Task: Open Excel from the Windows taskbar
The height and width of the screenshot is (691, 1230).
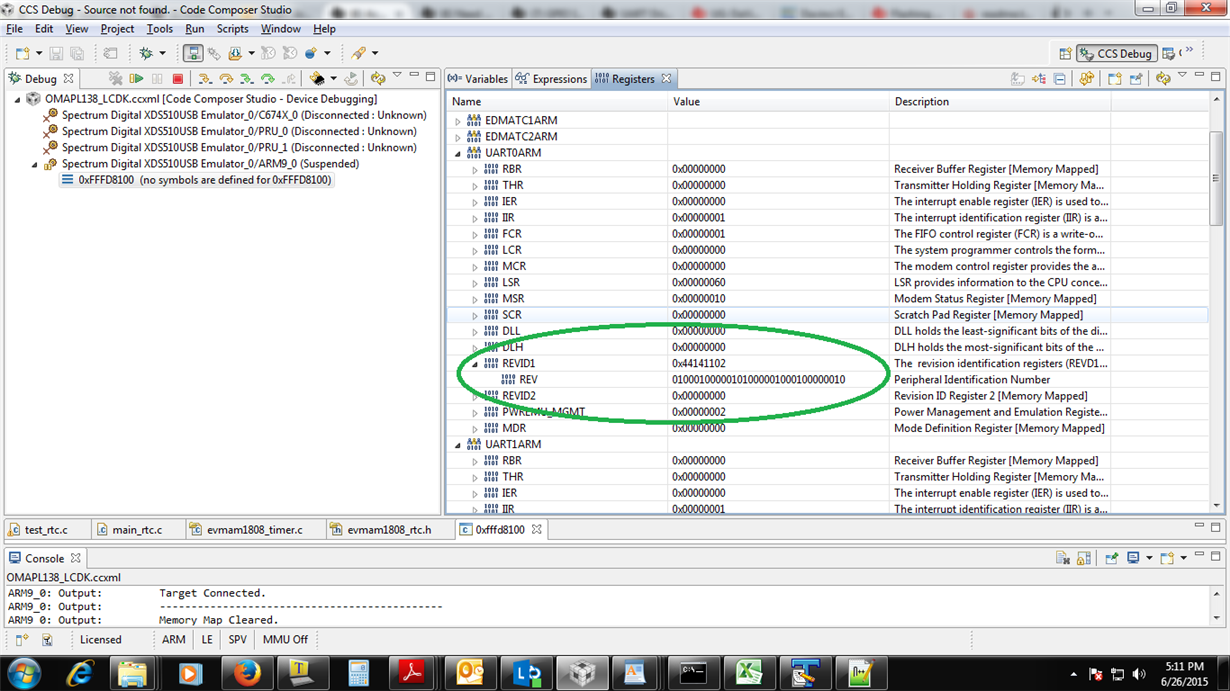Action: (750, 673)
